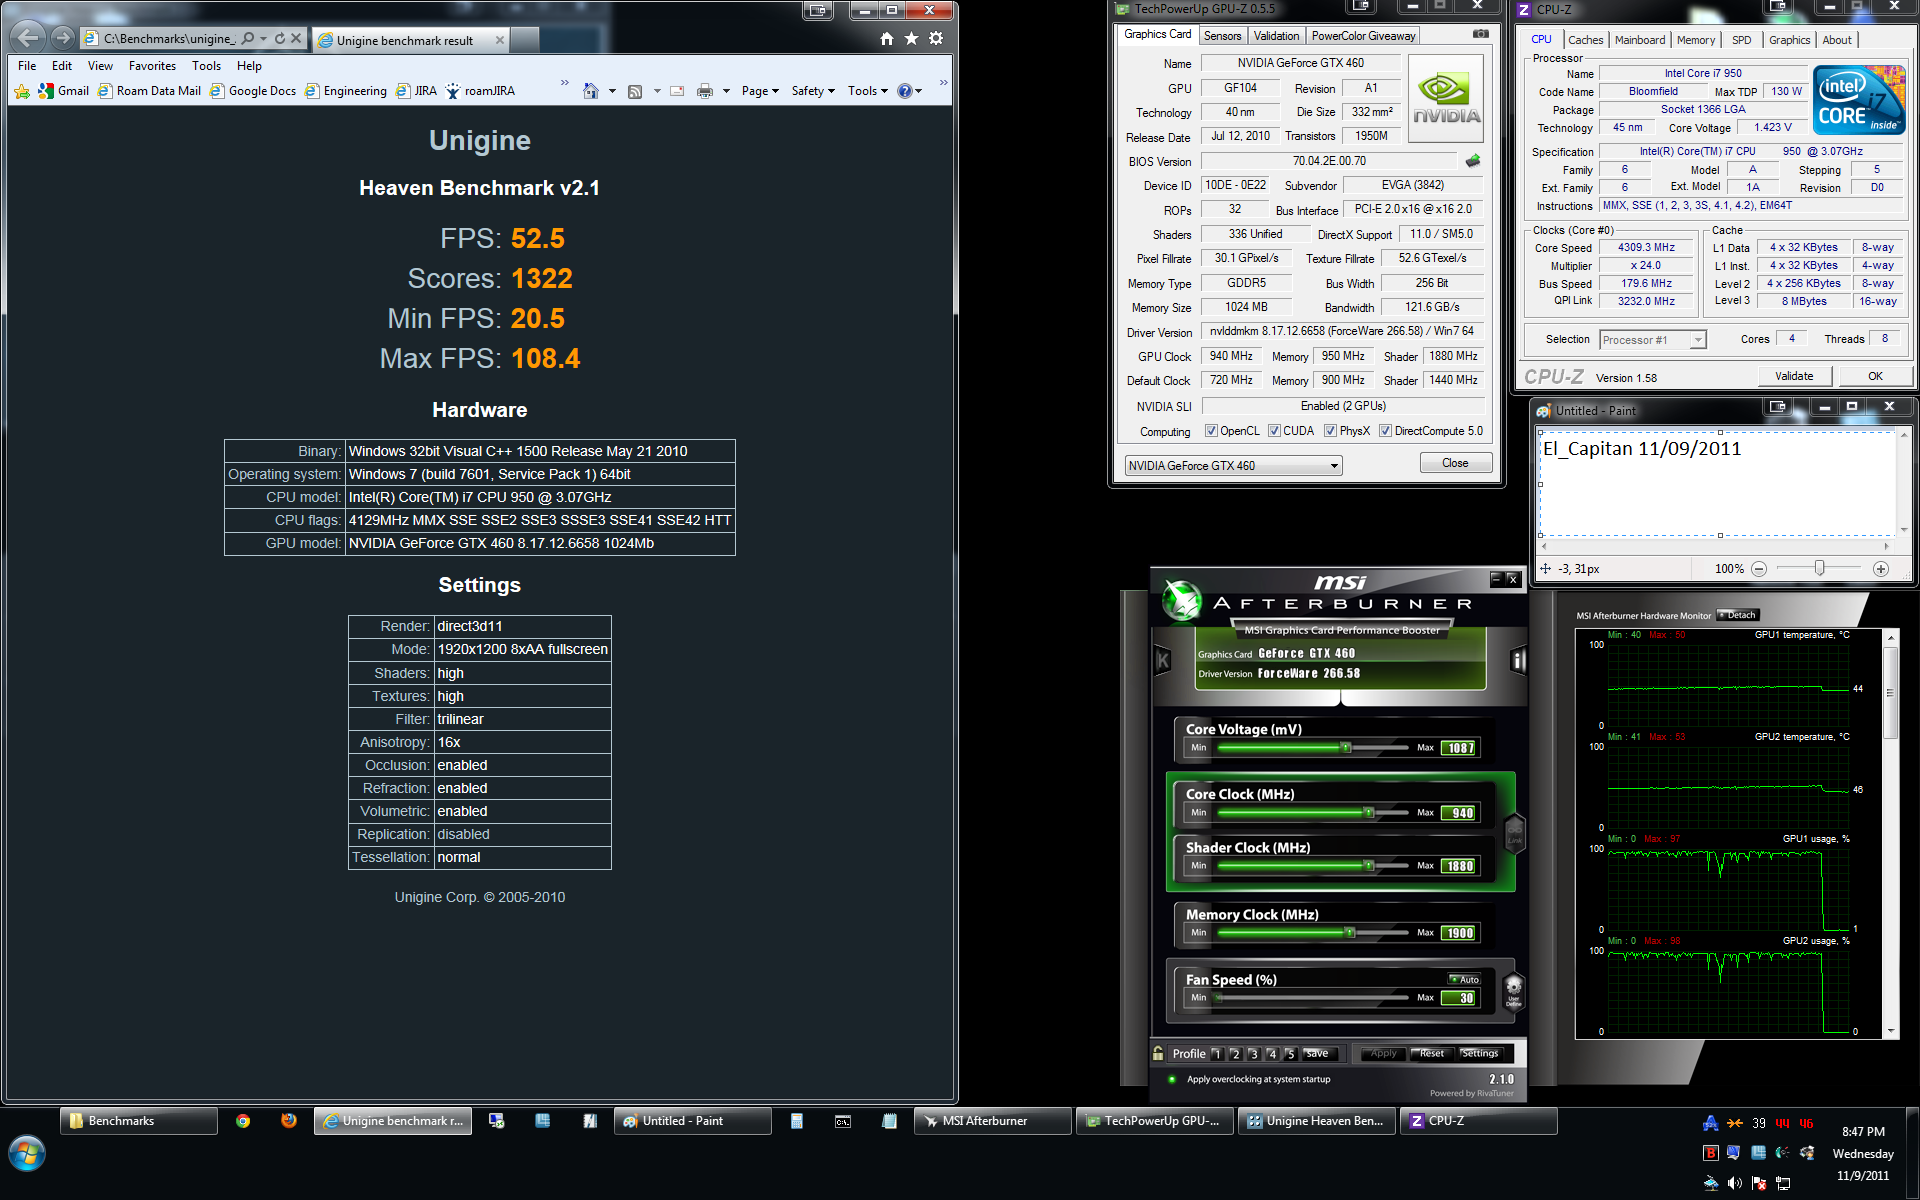Open Afterburner Settings button
The height and width of the screenshot is (1200, 1920).
(1480, 1054)
